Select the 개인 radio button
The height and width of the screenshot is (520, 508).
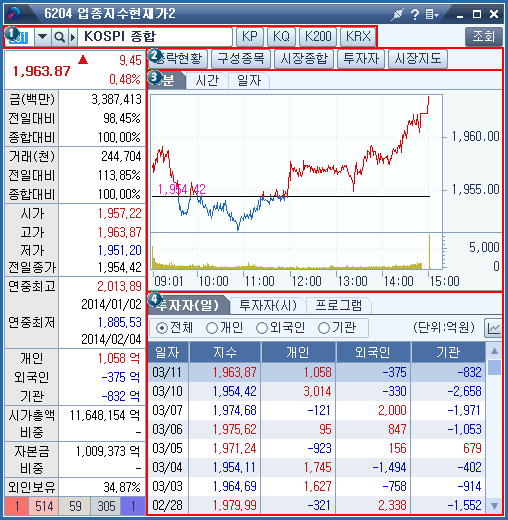click(211, 328)
